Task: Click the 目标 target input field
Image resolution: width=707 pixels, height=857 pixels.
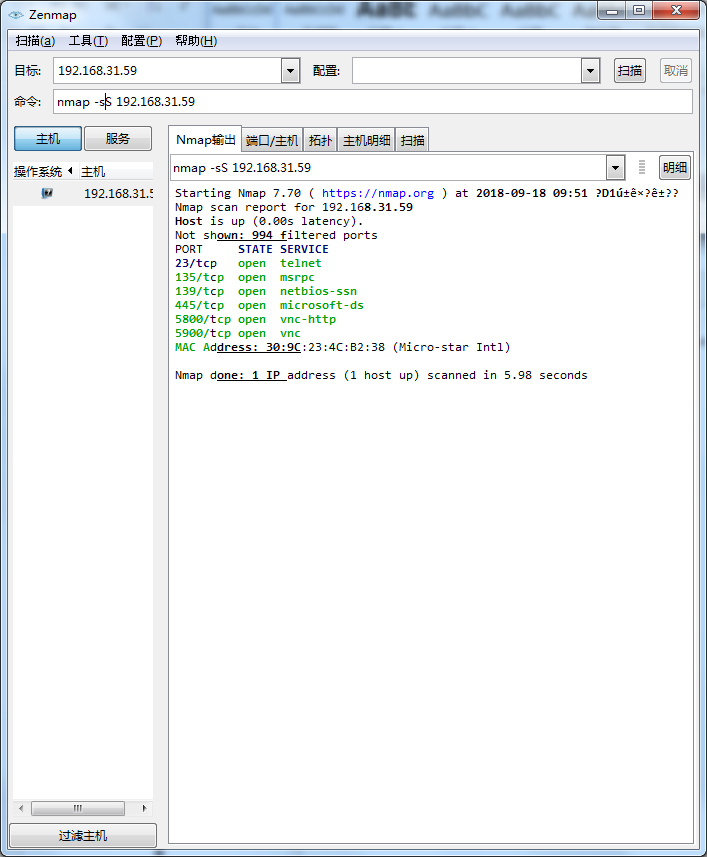Action: [168, 71]
